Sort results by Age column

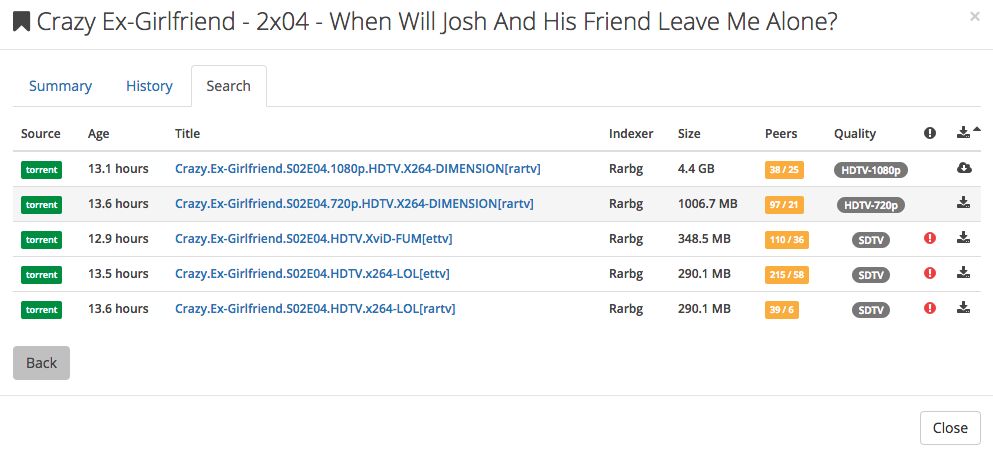coord(98,133)
